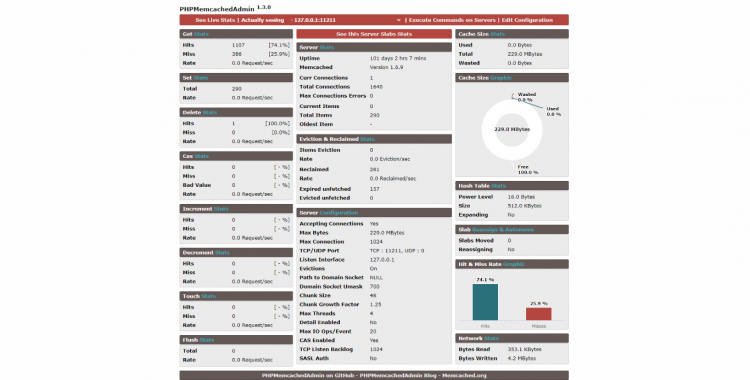Click See Live Stats link
This screenshot has height=380, width=750.
point(215,20)
